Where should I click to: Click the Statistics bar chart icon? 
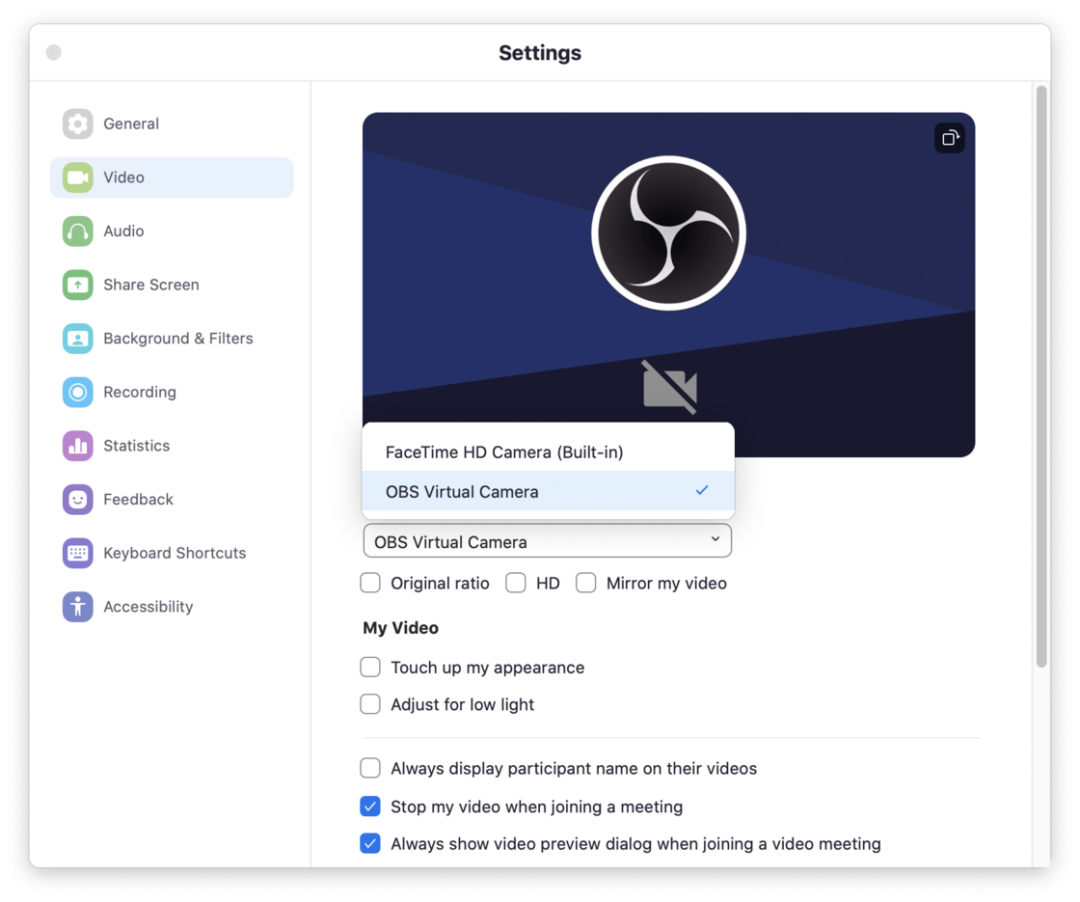[77, 446]
